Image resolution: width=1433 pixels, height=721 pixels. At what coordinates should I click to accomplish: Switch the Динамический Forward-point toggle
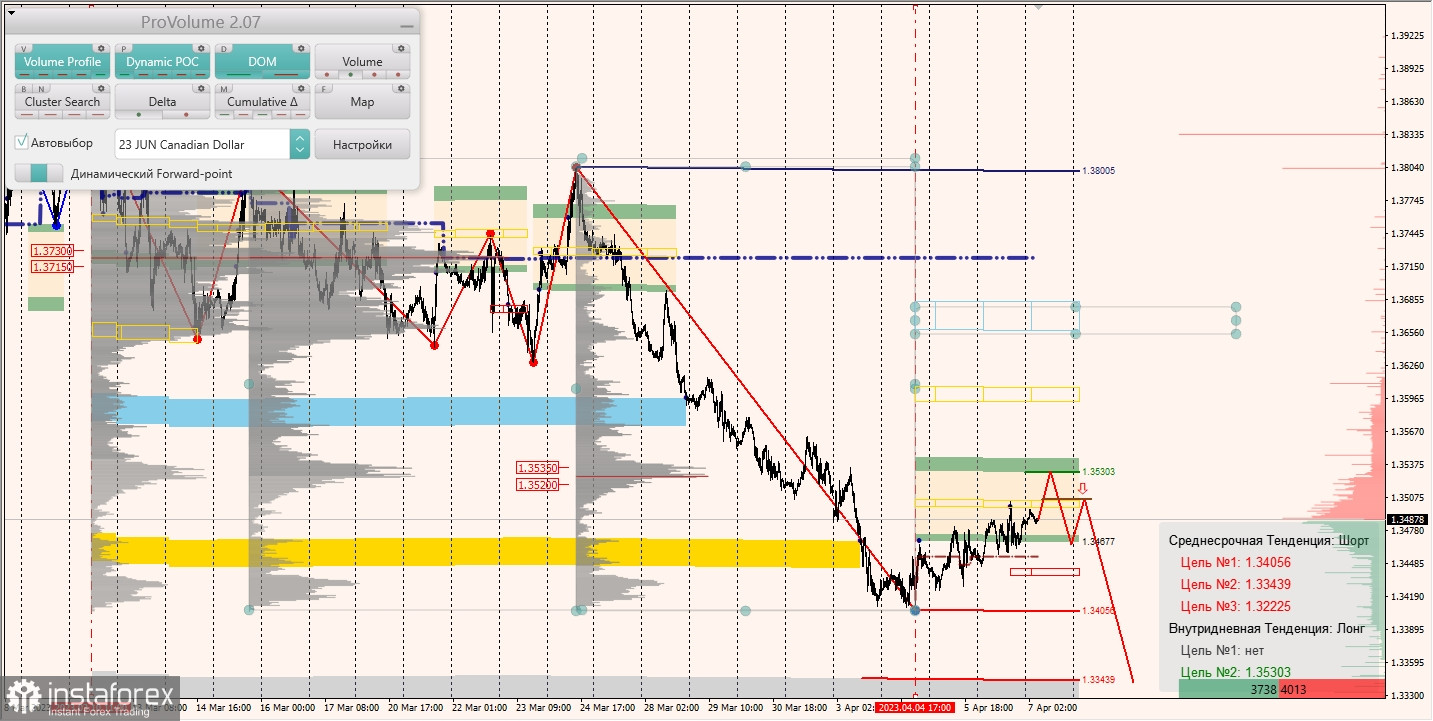(x=39, y=173)
